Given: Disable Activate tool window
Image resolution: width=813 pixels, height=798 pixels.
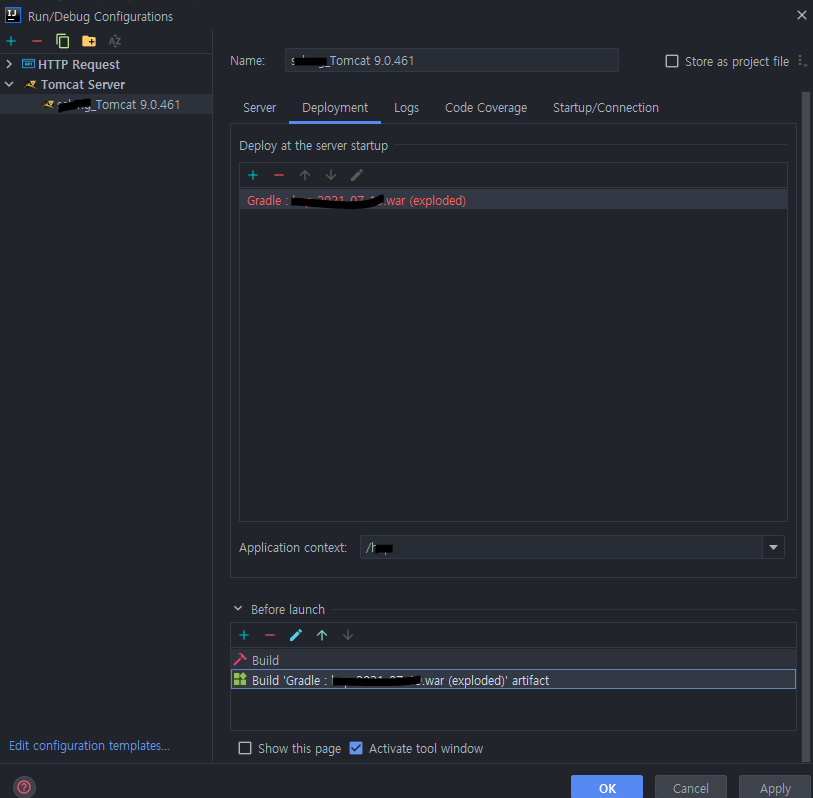Looking at the screenshot, I should pos(356,747).
